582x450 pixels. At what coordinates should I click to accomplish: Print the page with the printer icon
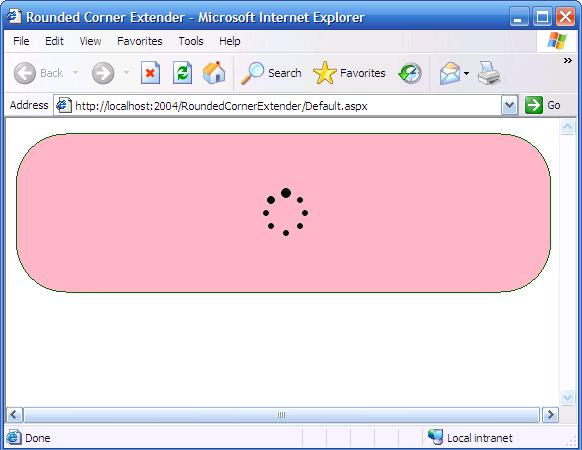(488, 73)
